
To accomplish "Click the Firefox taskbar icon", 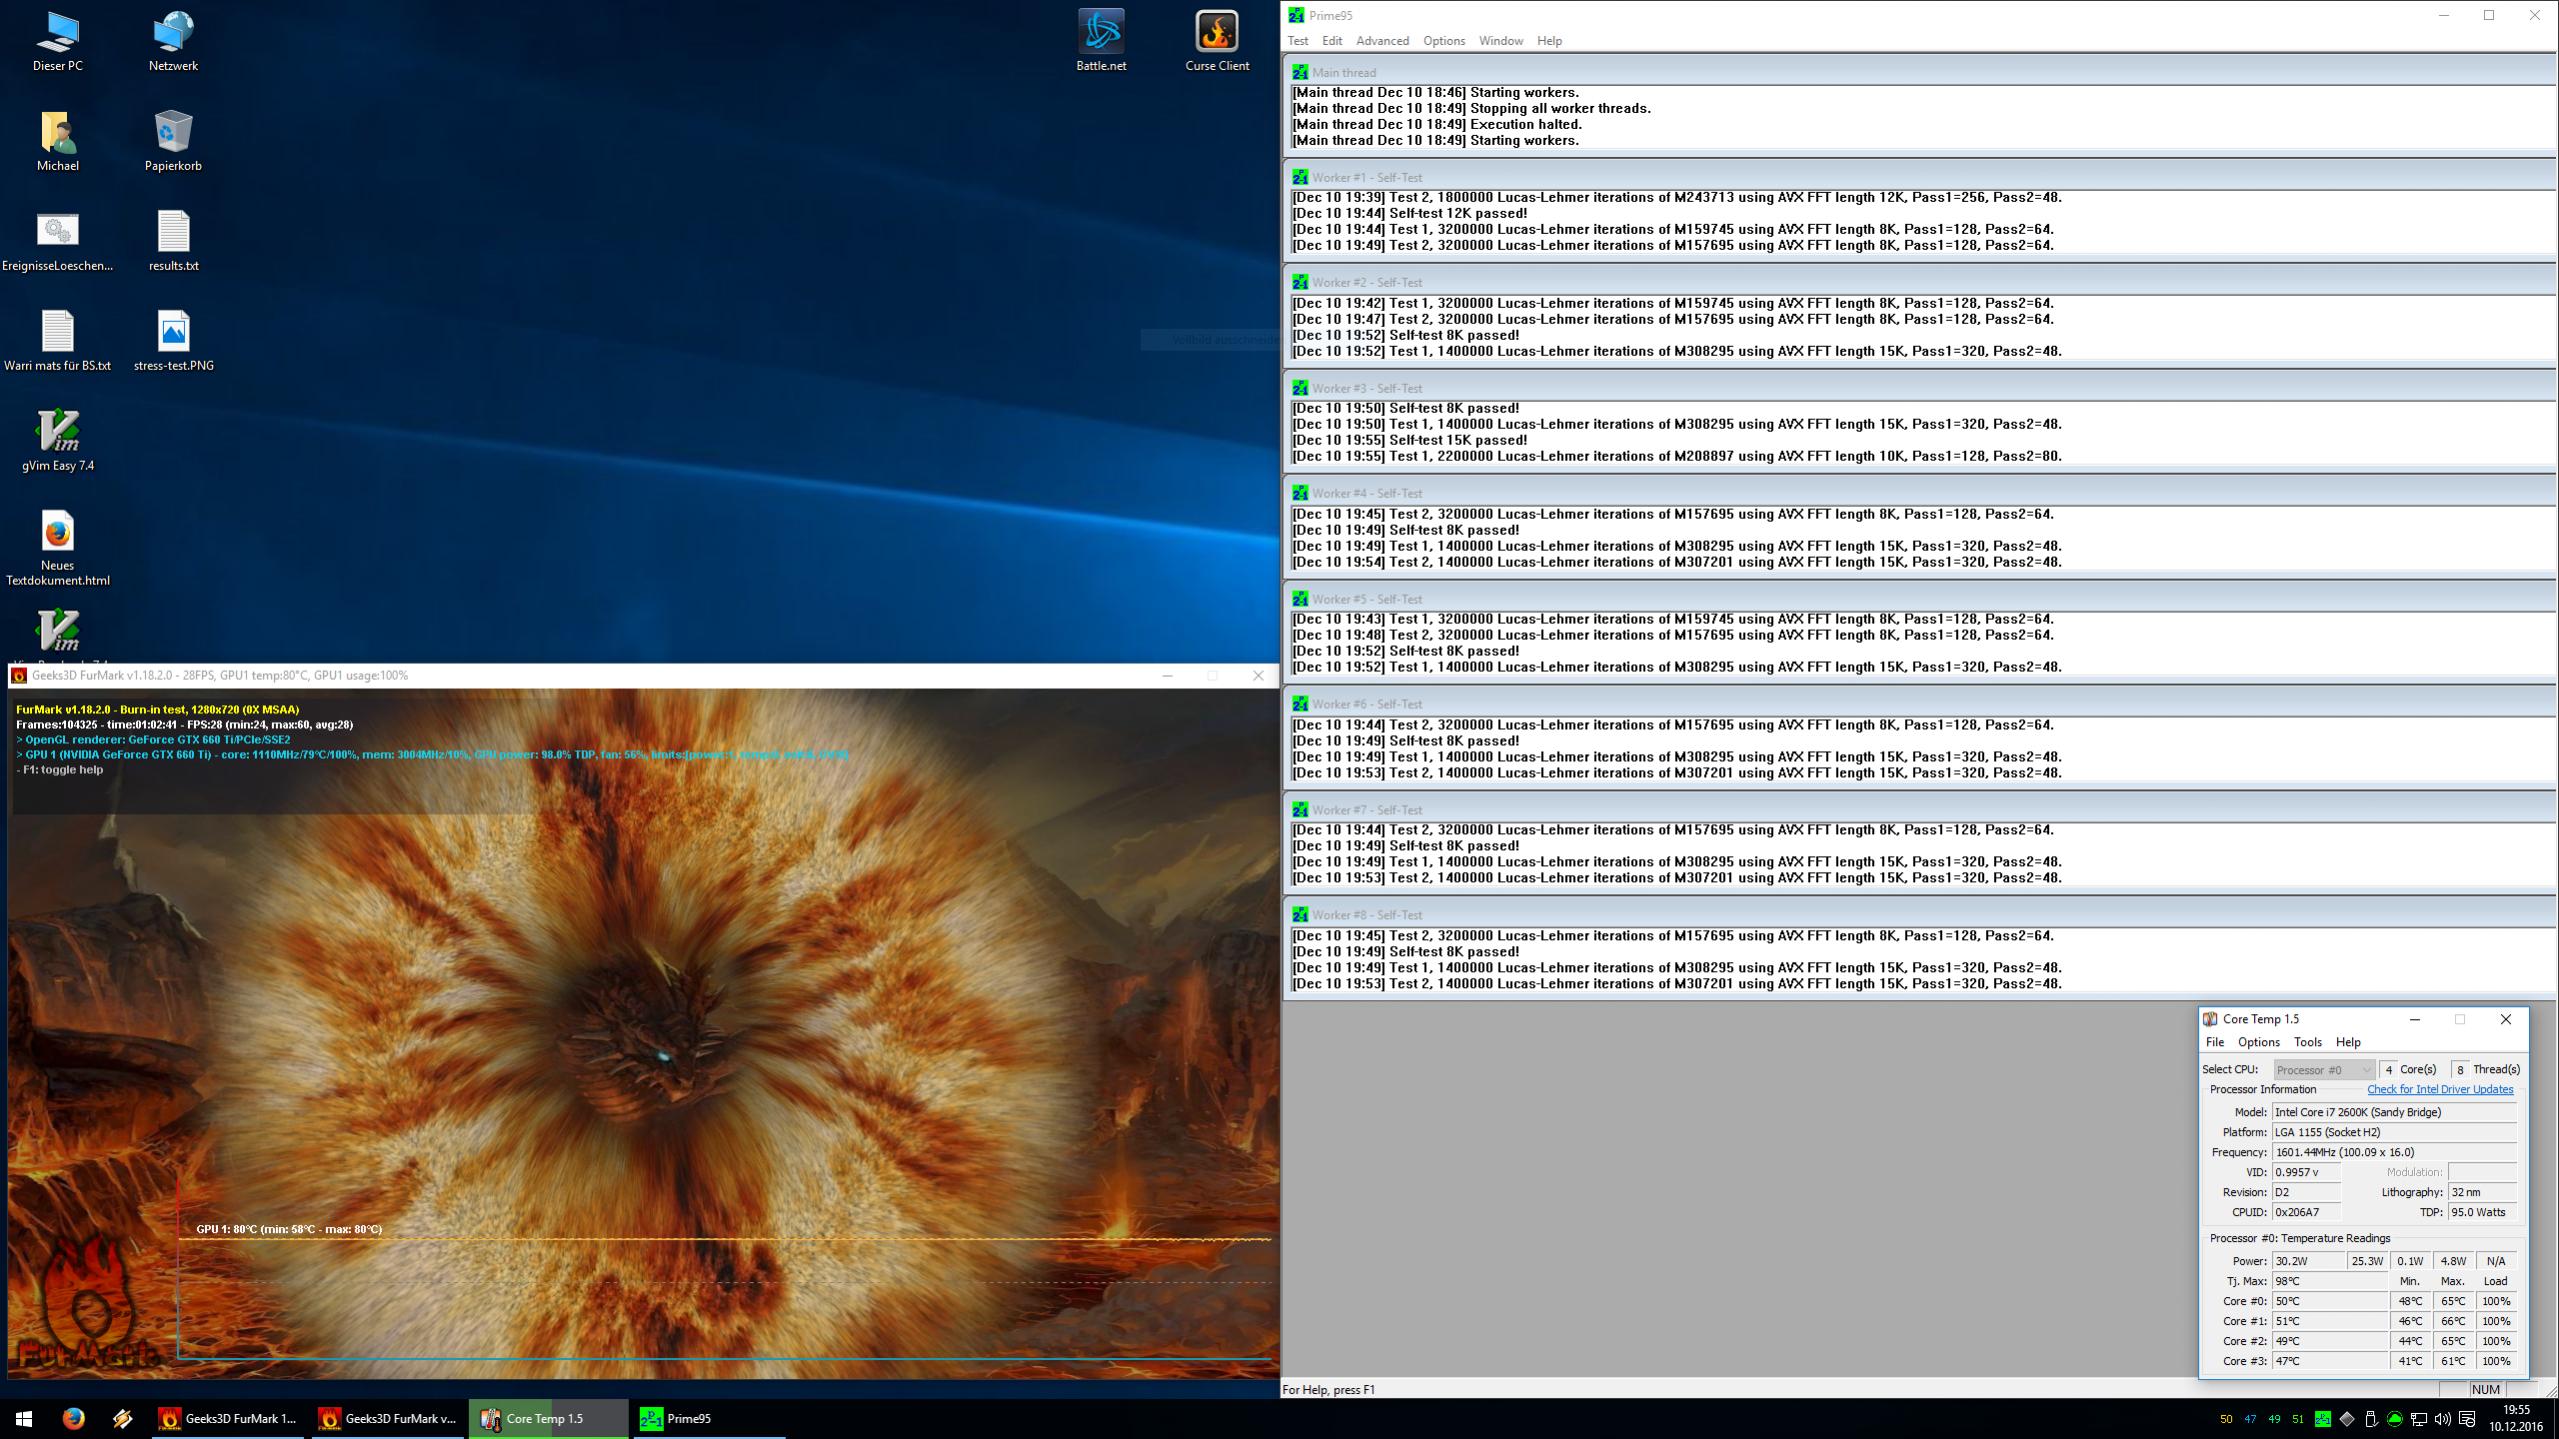I will [73, 1418].
